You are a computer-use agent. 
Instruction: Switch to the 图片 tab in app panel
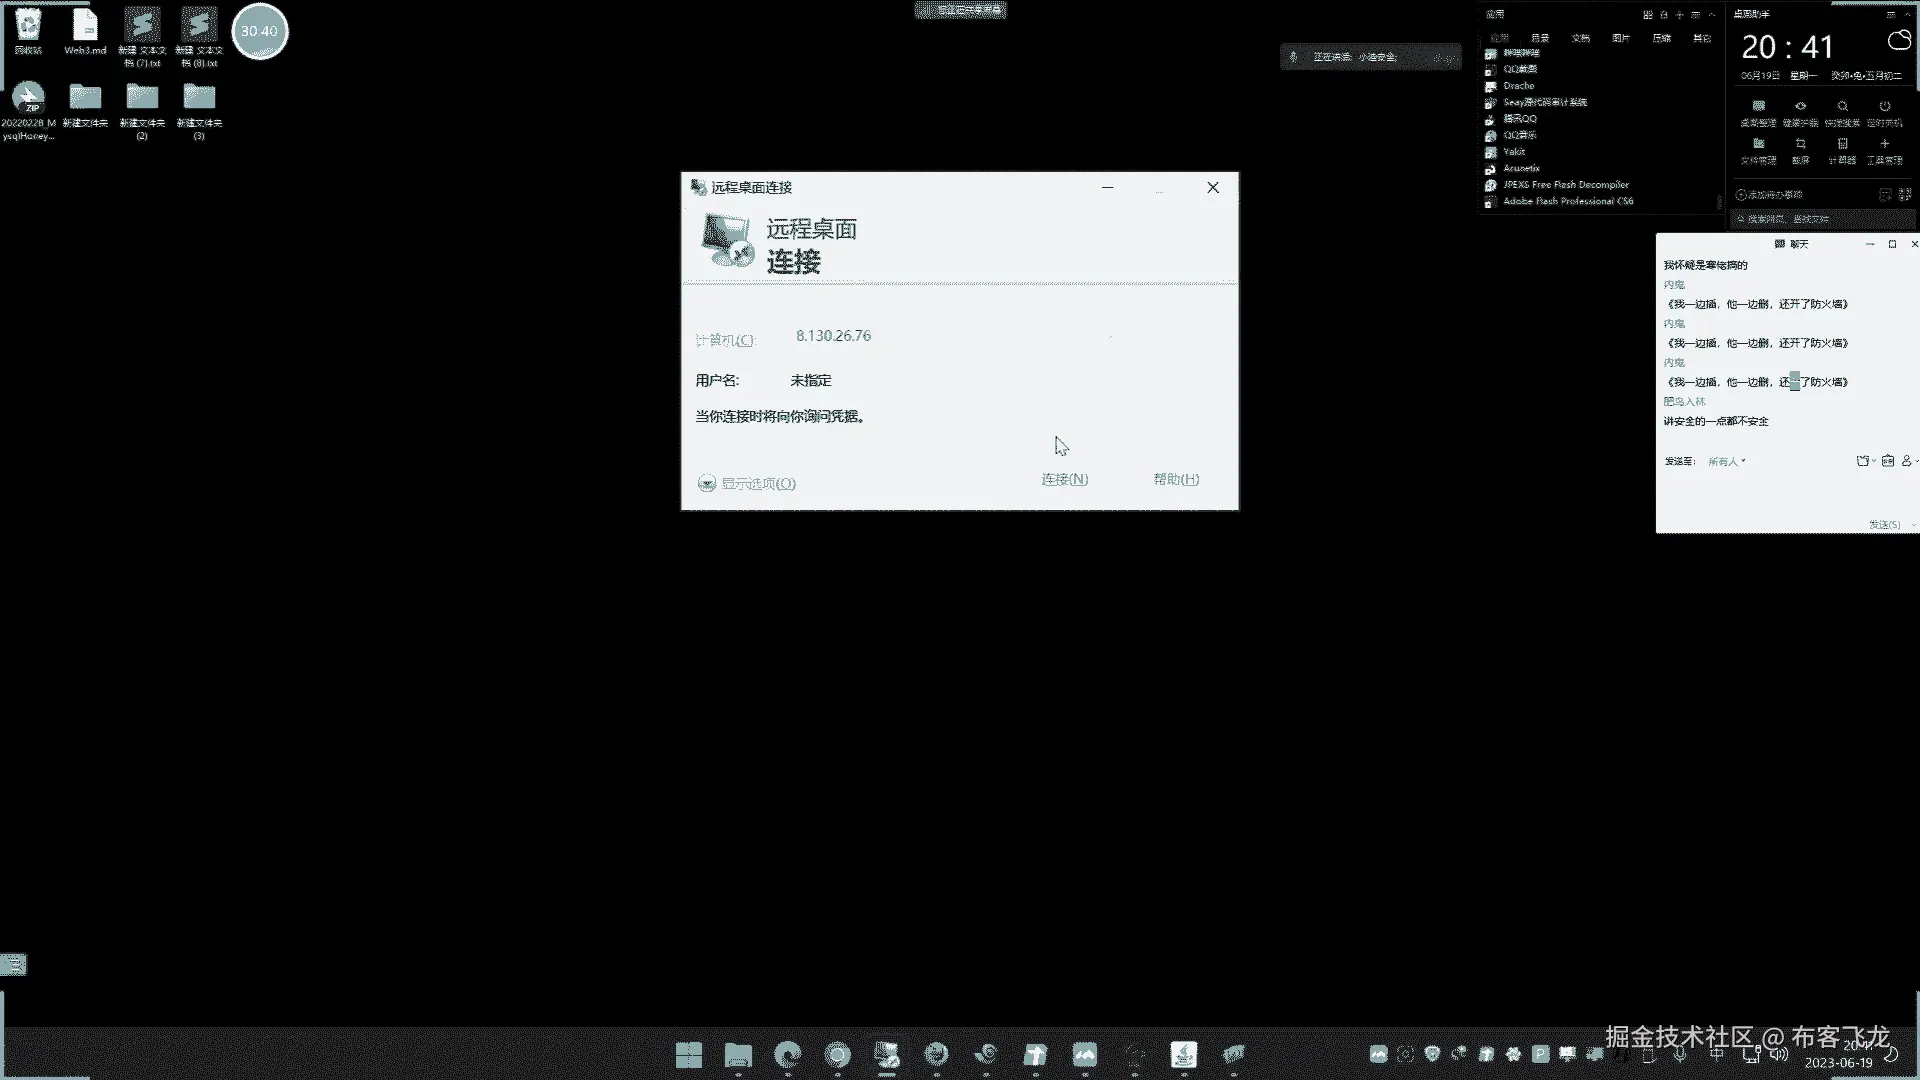[1621, 38]
